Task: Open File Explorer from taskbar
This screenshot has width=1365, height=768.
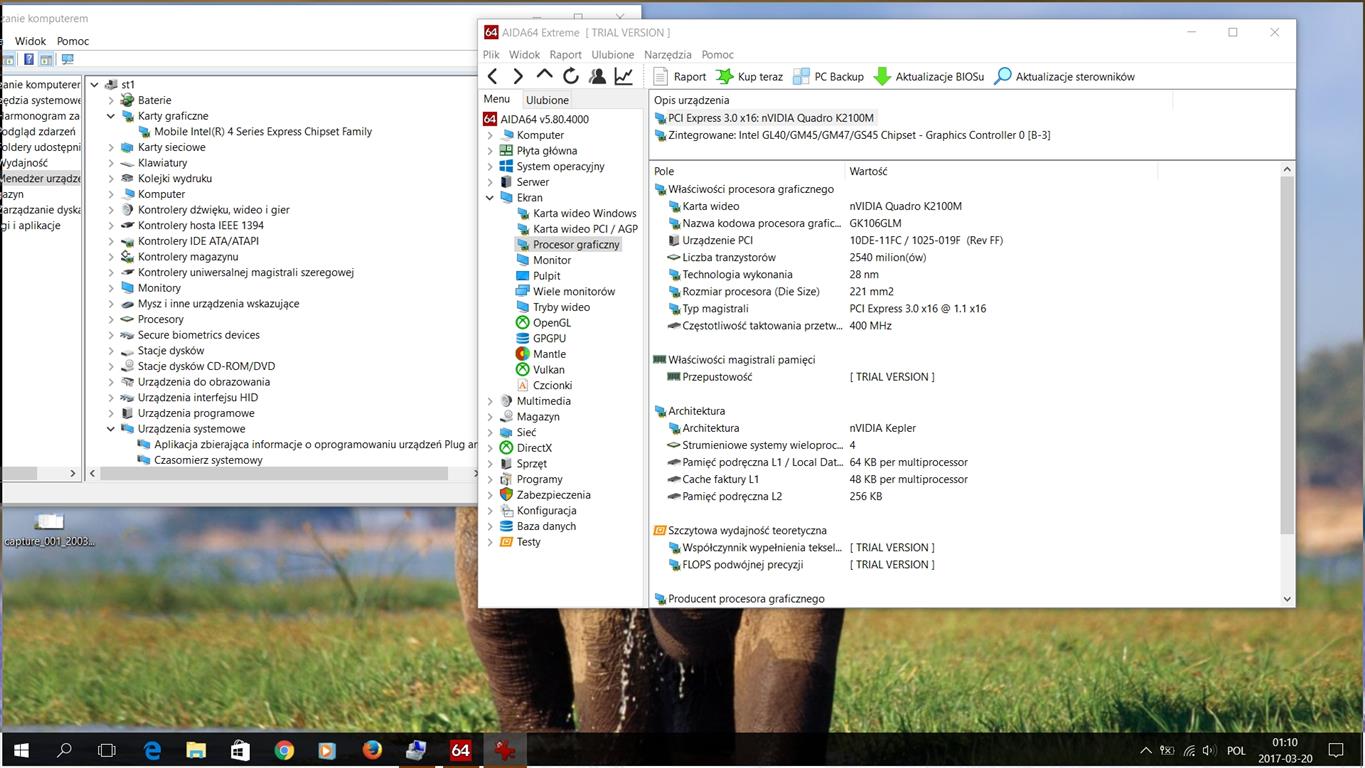Action: point(196,750)
